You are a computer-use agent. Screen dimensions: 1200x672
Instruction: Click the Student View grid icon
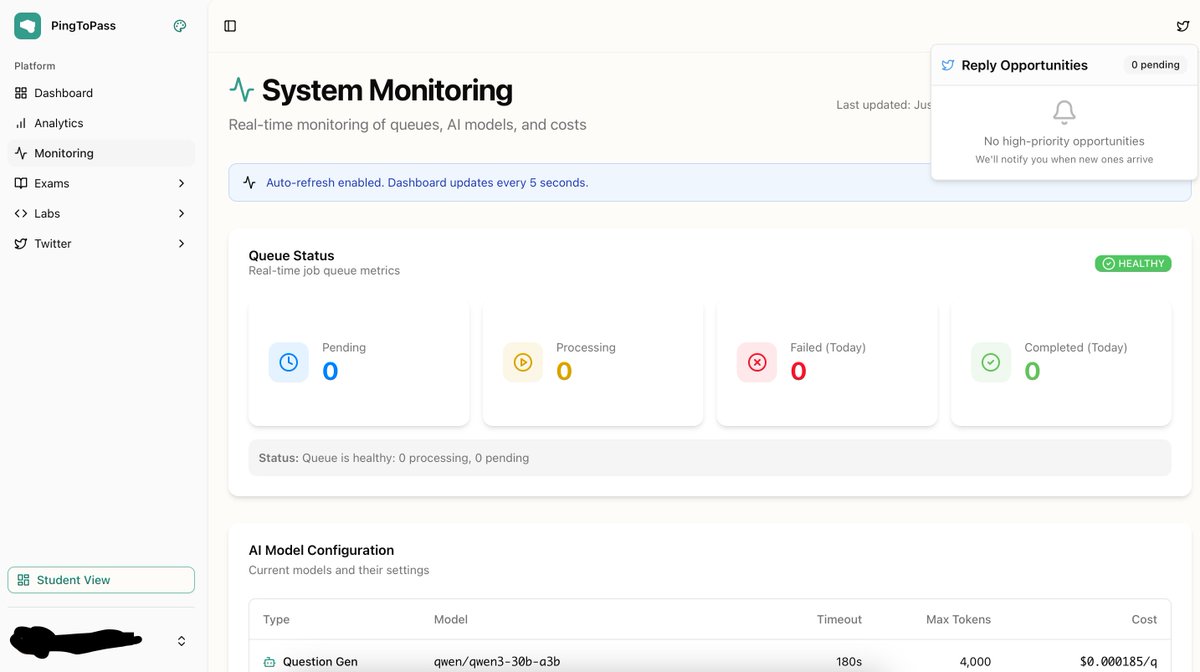[23, 580]
